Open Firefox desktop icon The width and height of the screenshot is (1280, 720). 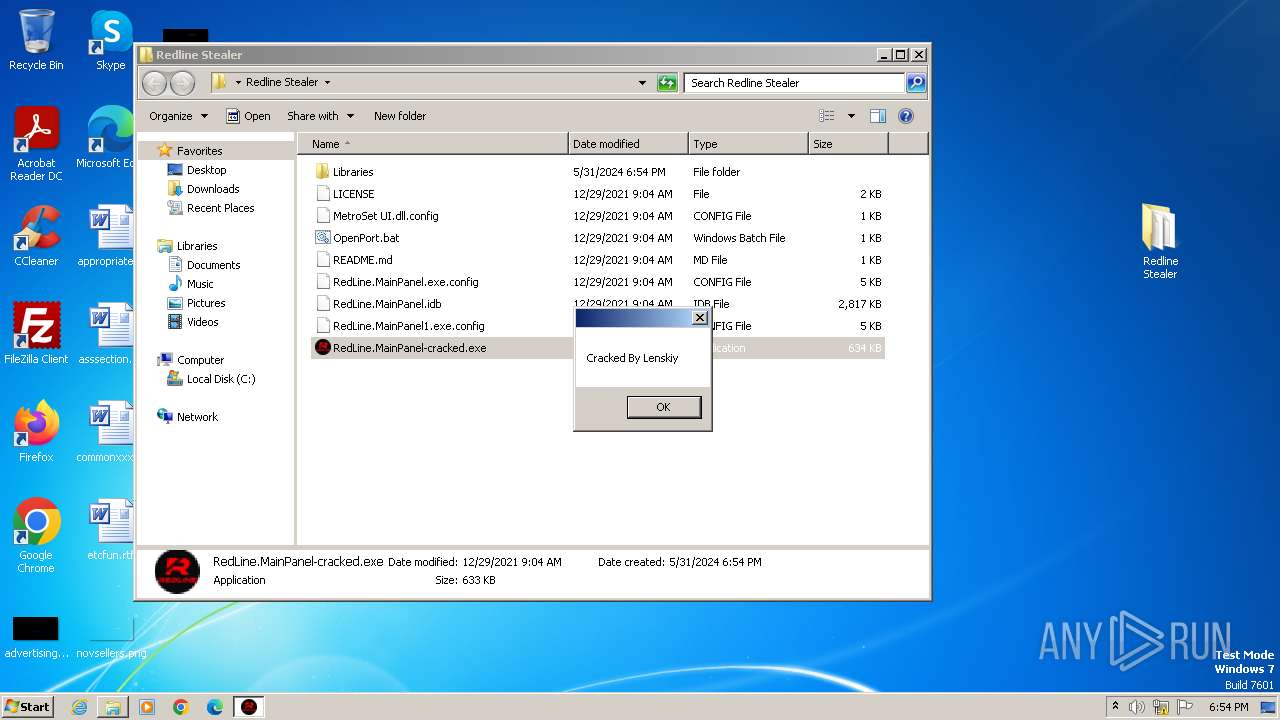[36, 432]
